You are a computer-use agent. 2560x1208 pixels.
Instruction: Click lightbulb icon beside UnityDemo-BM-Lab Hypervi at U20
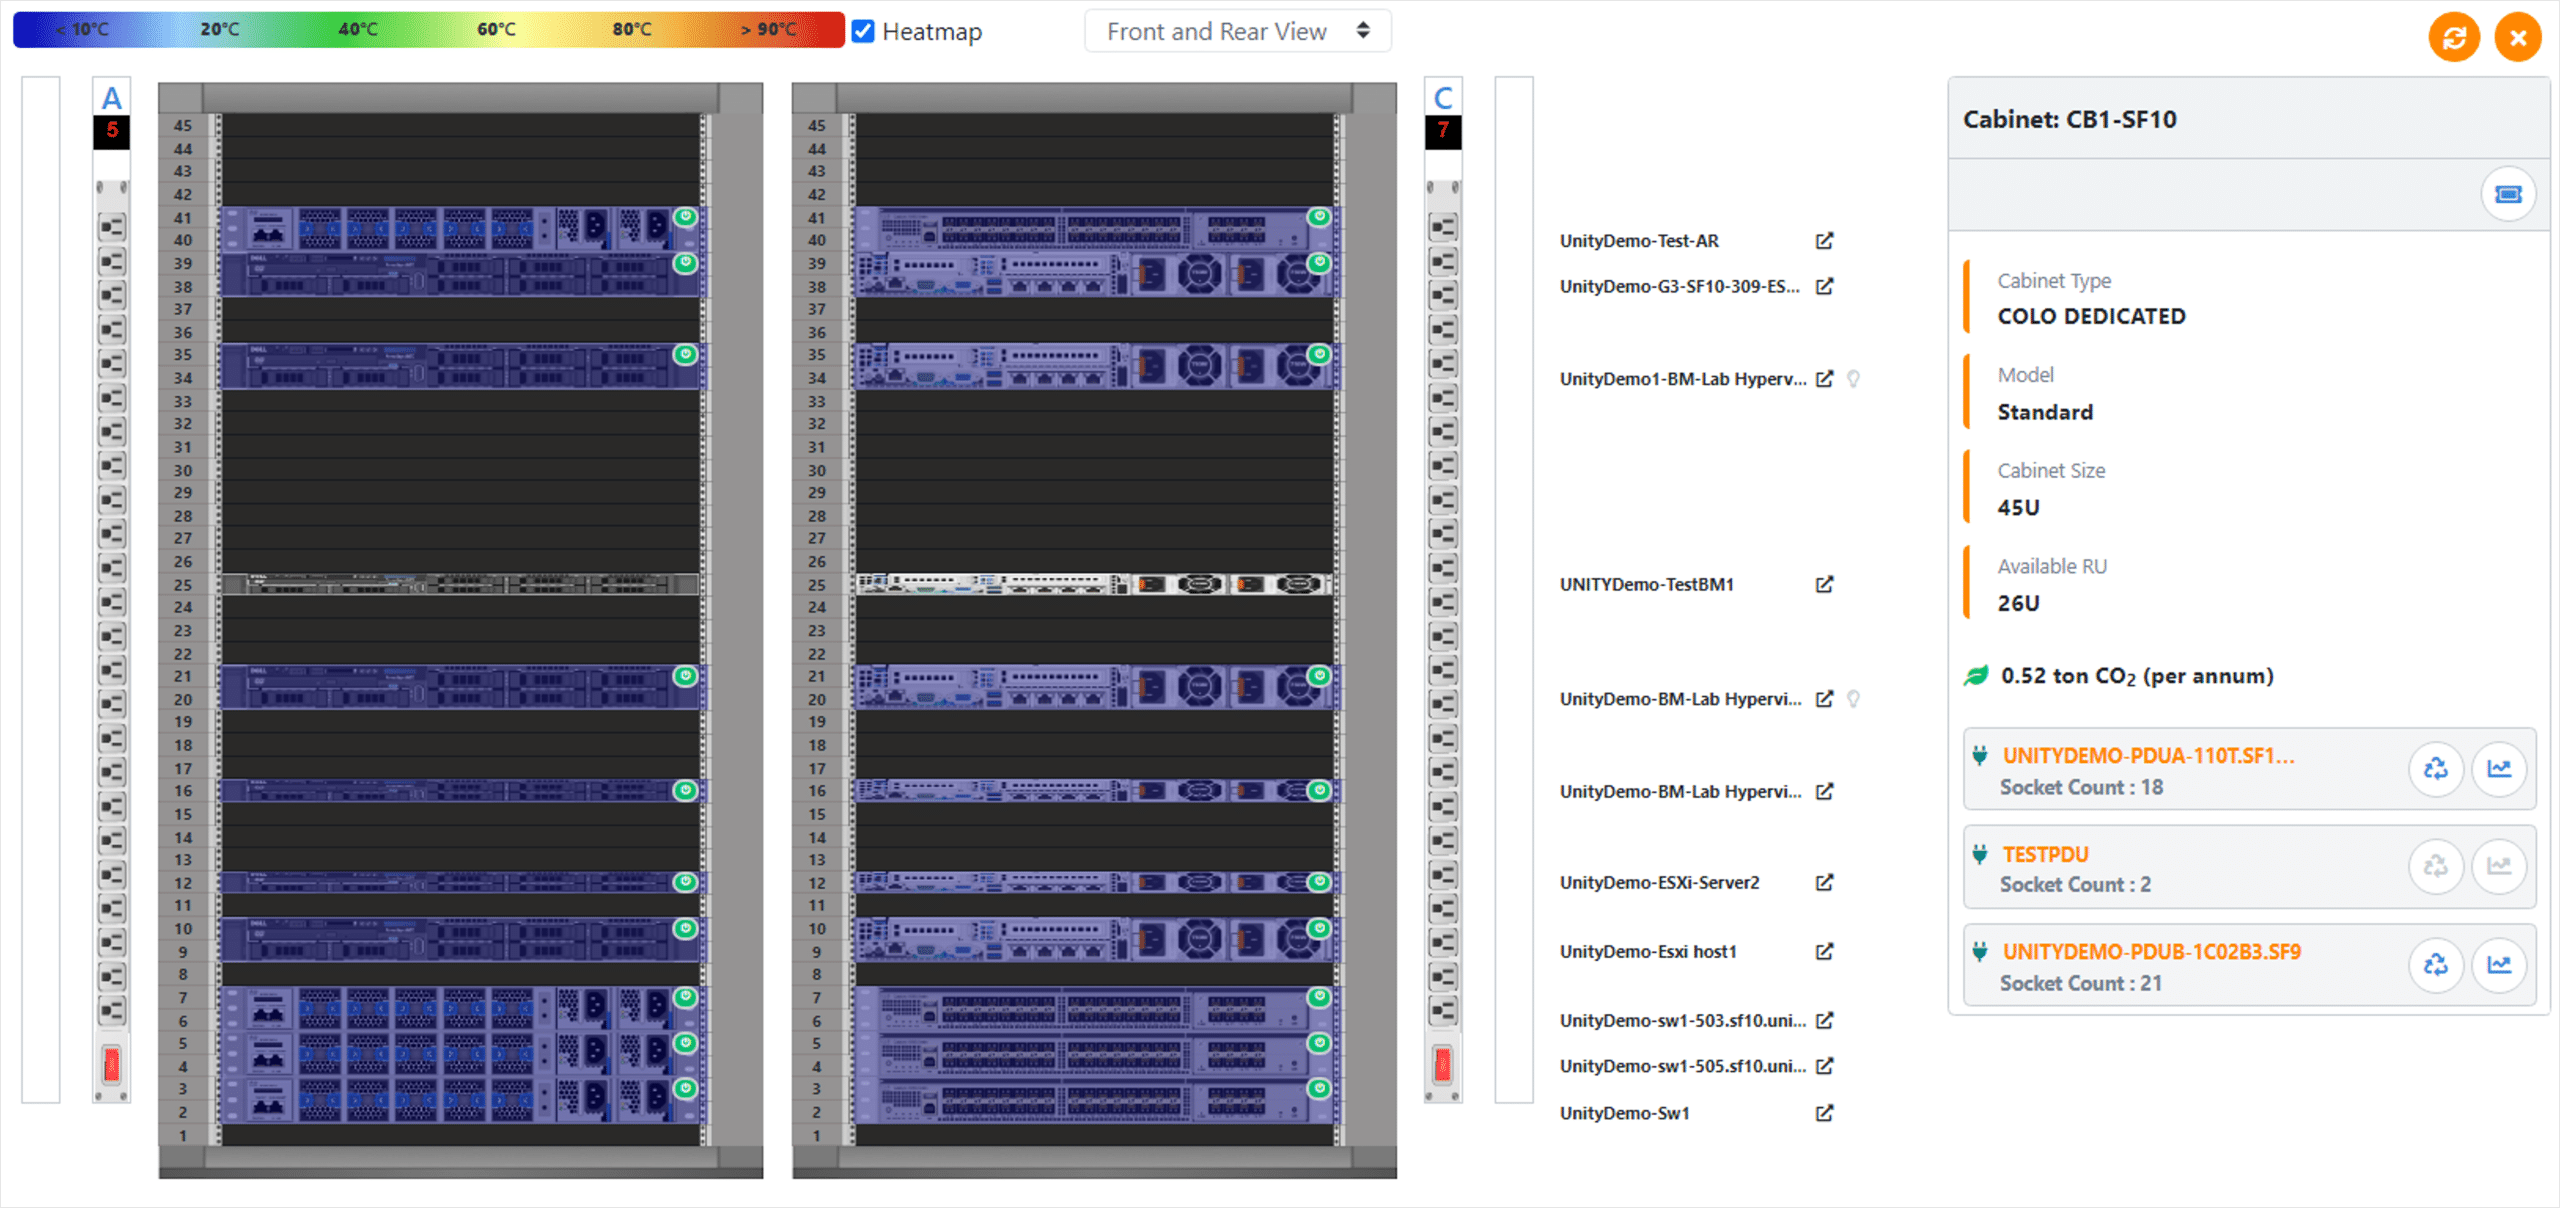pyautogui.click(x=1853, y=699)
